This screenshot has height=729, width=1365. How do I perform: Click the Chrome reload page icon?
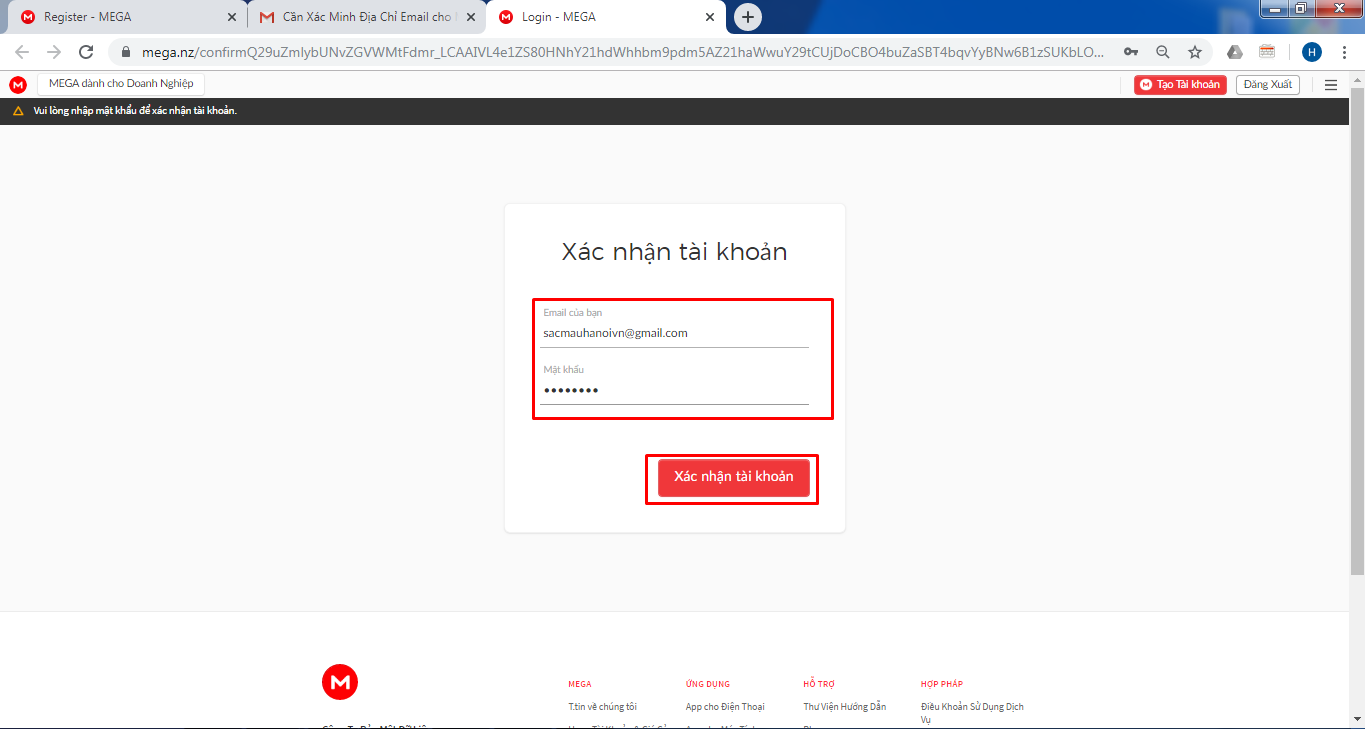pyautogui.click(x=86, y=52)
